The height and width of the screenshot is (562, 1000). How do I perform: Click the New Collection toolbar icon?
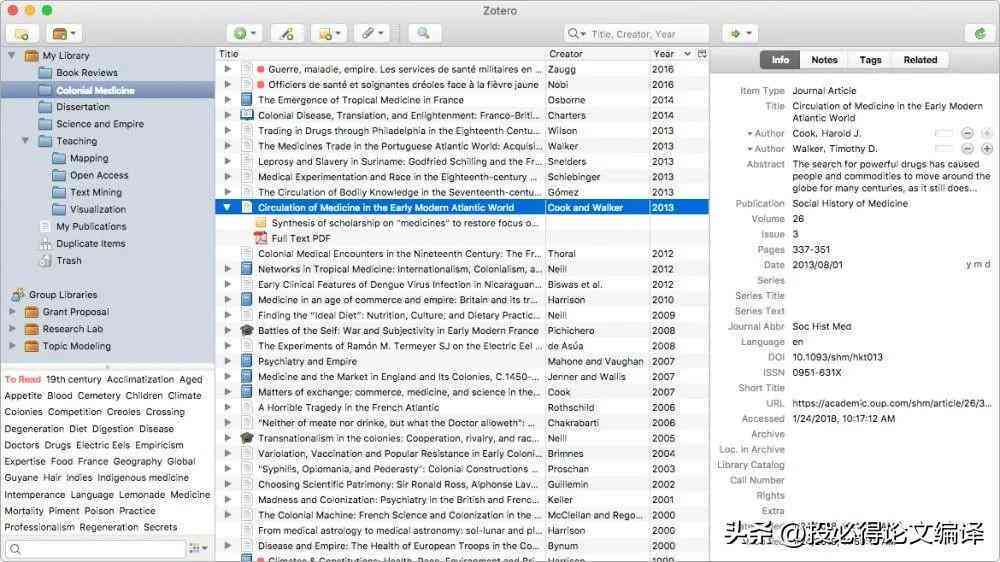[x=22, y=33]
